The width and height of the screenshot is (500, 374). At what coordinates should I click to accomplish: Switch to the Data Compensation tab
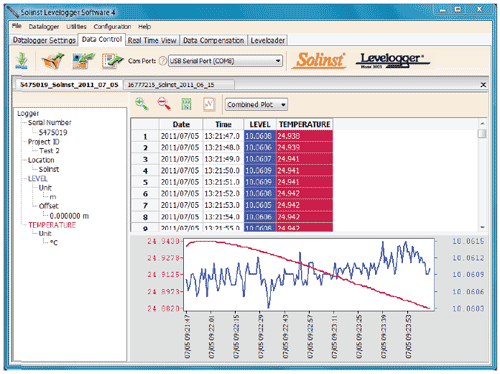point(213,40)
